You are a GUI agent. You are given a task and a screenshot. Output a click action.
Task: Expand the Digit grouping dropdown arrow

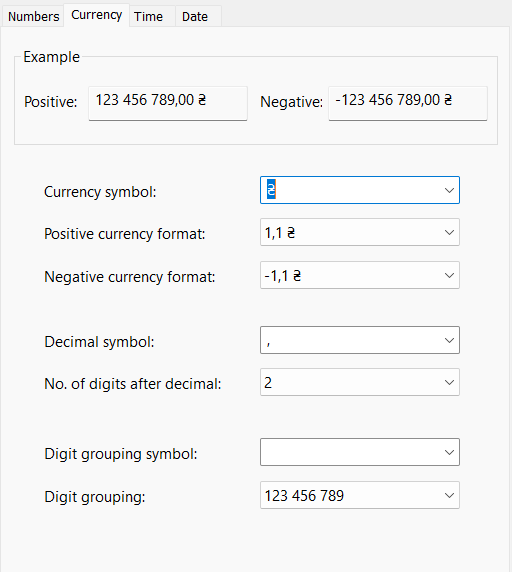pos(449,495)
